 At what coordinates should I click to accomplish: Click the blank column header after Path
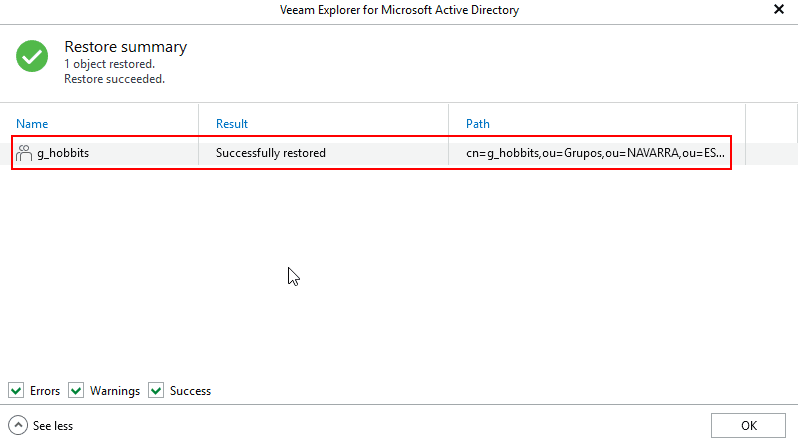(x=771, y=124)
